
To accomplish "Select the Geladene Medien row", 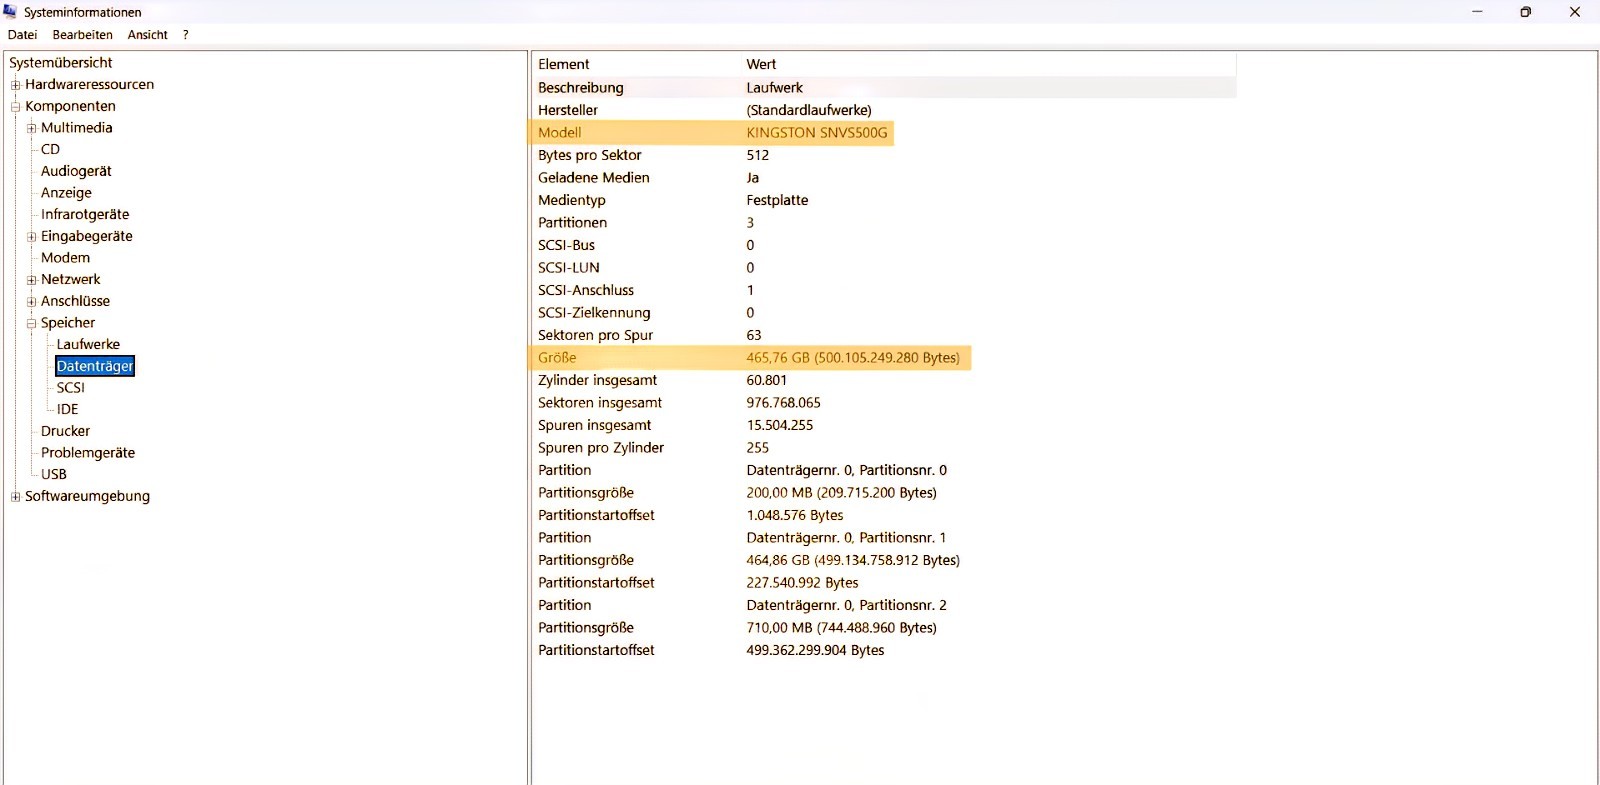I will [884, 178].
